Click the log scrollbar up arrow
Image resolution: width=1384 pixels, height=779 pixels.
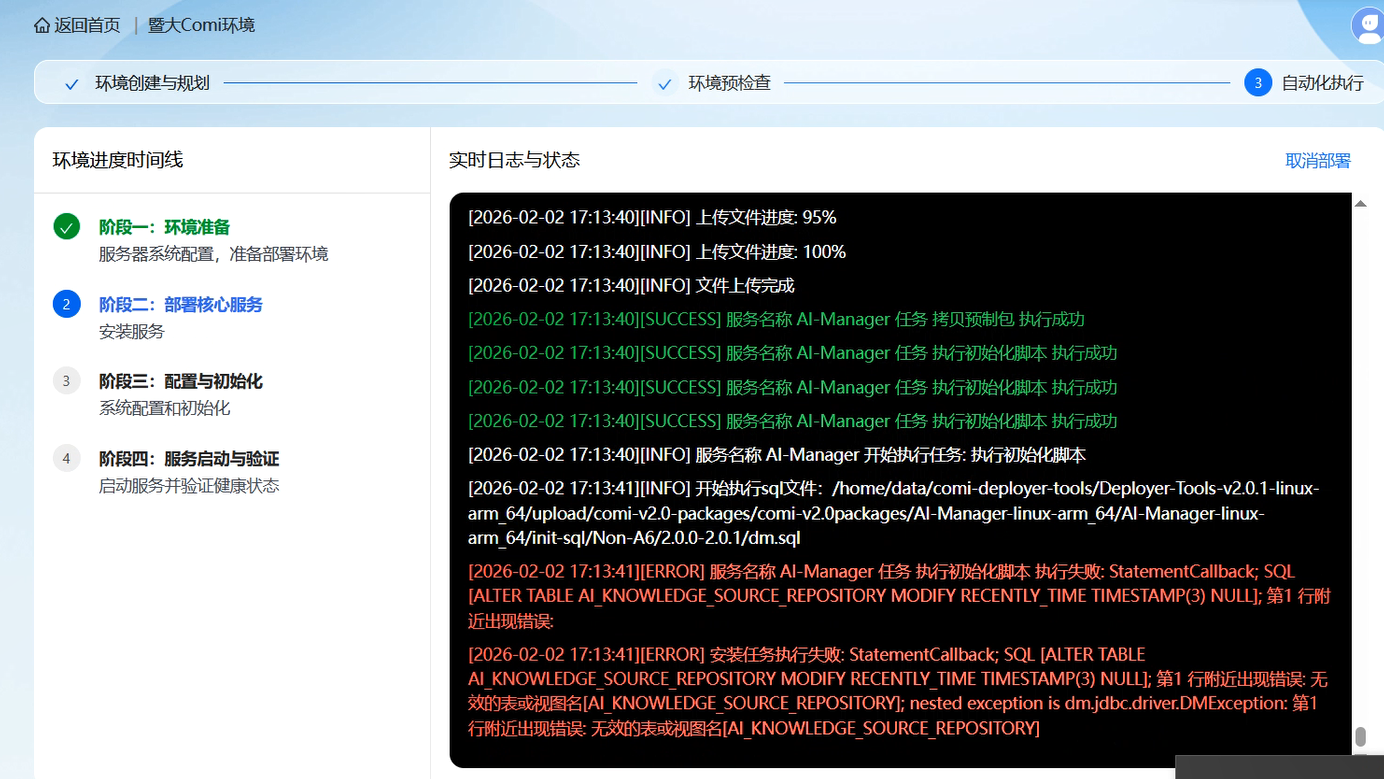coord(1360,204)
